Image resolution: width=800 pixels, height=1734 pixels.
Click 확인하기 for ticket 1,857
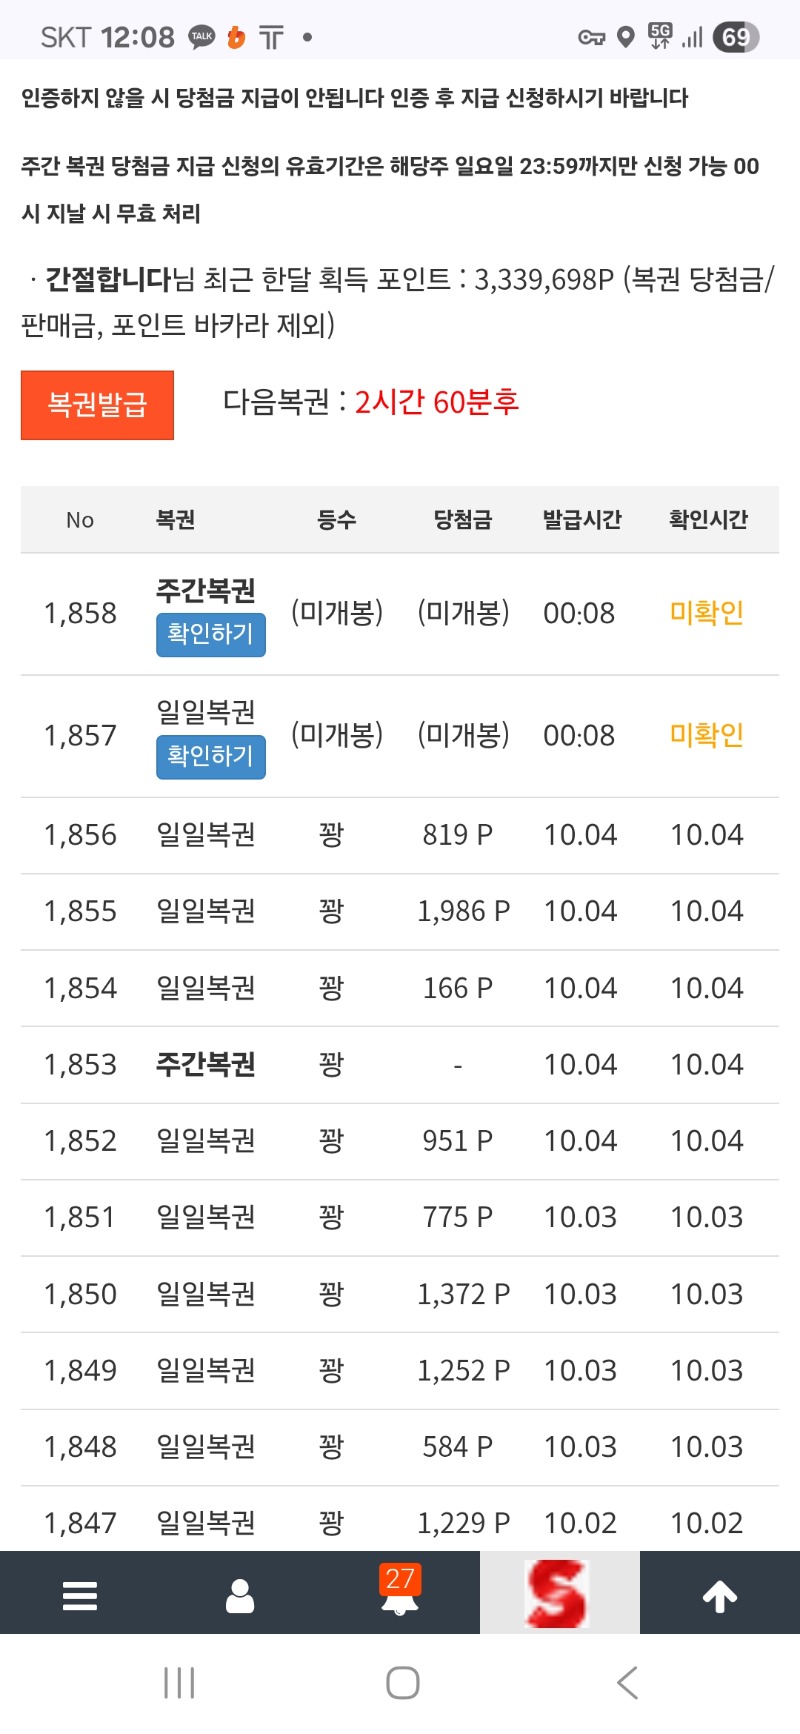point(210,756)
